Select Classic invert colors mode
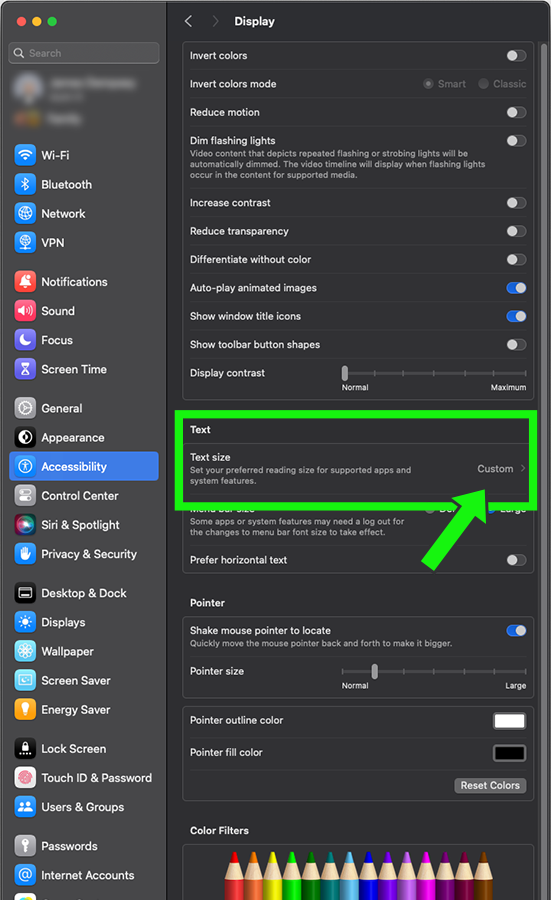This screenshot has width=551, height=900. [x=483, y=84]
